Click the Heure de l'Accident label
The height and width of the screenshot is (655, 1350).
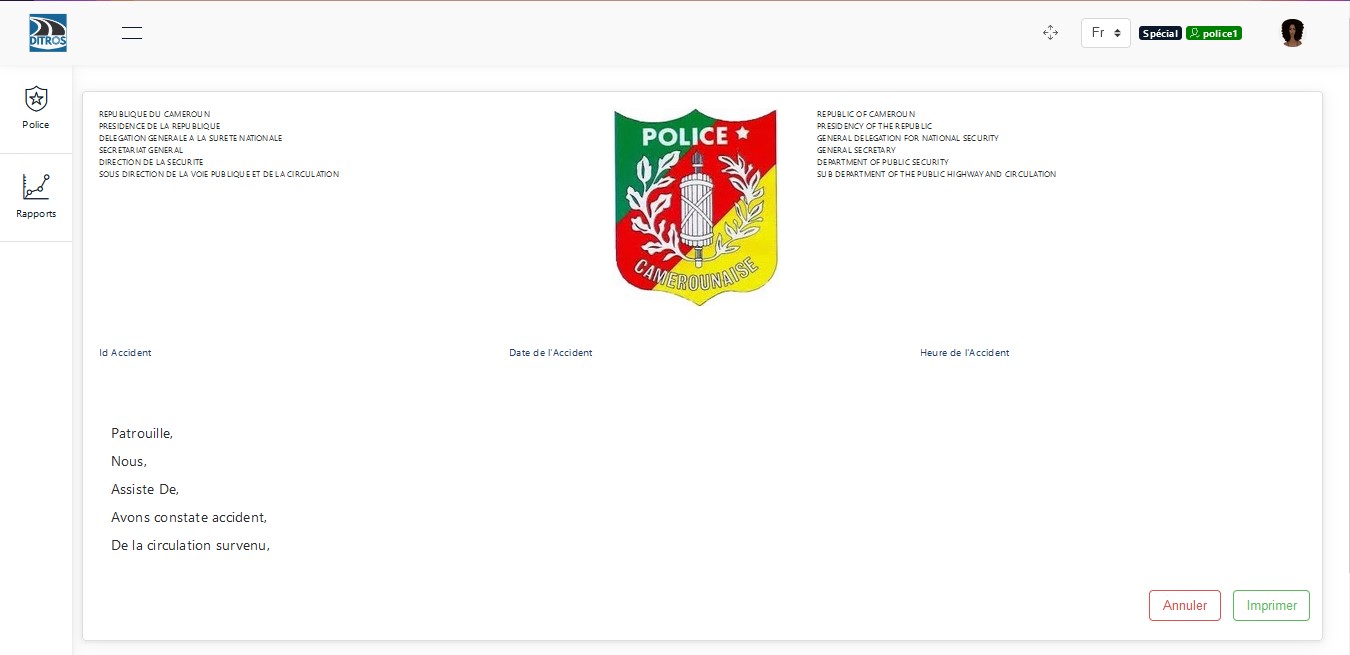pos(965,353)
